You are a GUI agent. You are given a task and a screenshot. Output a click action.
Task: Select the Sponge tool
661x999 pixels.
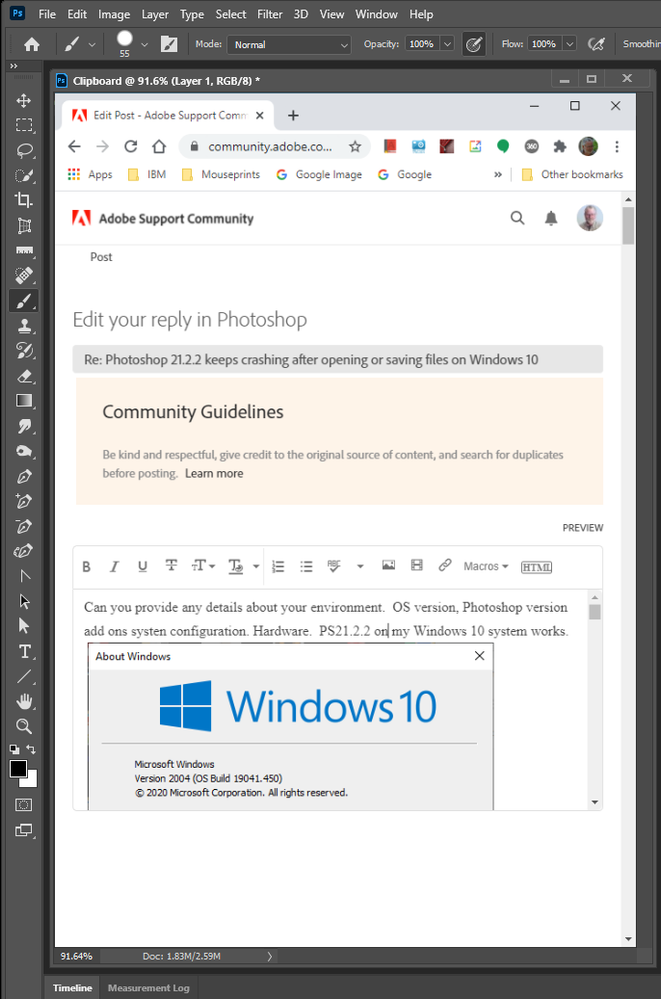(24, 451)
